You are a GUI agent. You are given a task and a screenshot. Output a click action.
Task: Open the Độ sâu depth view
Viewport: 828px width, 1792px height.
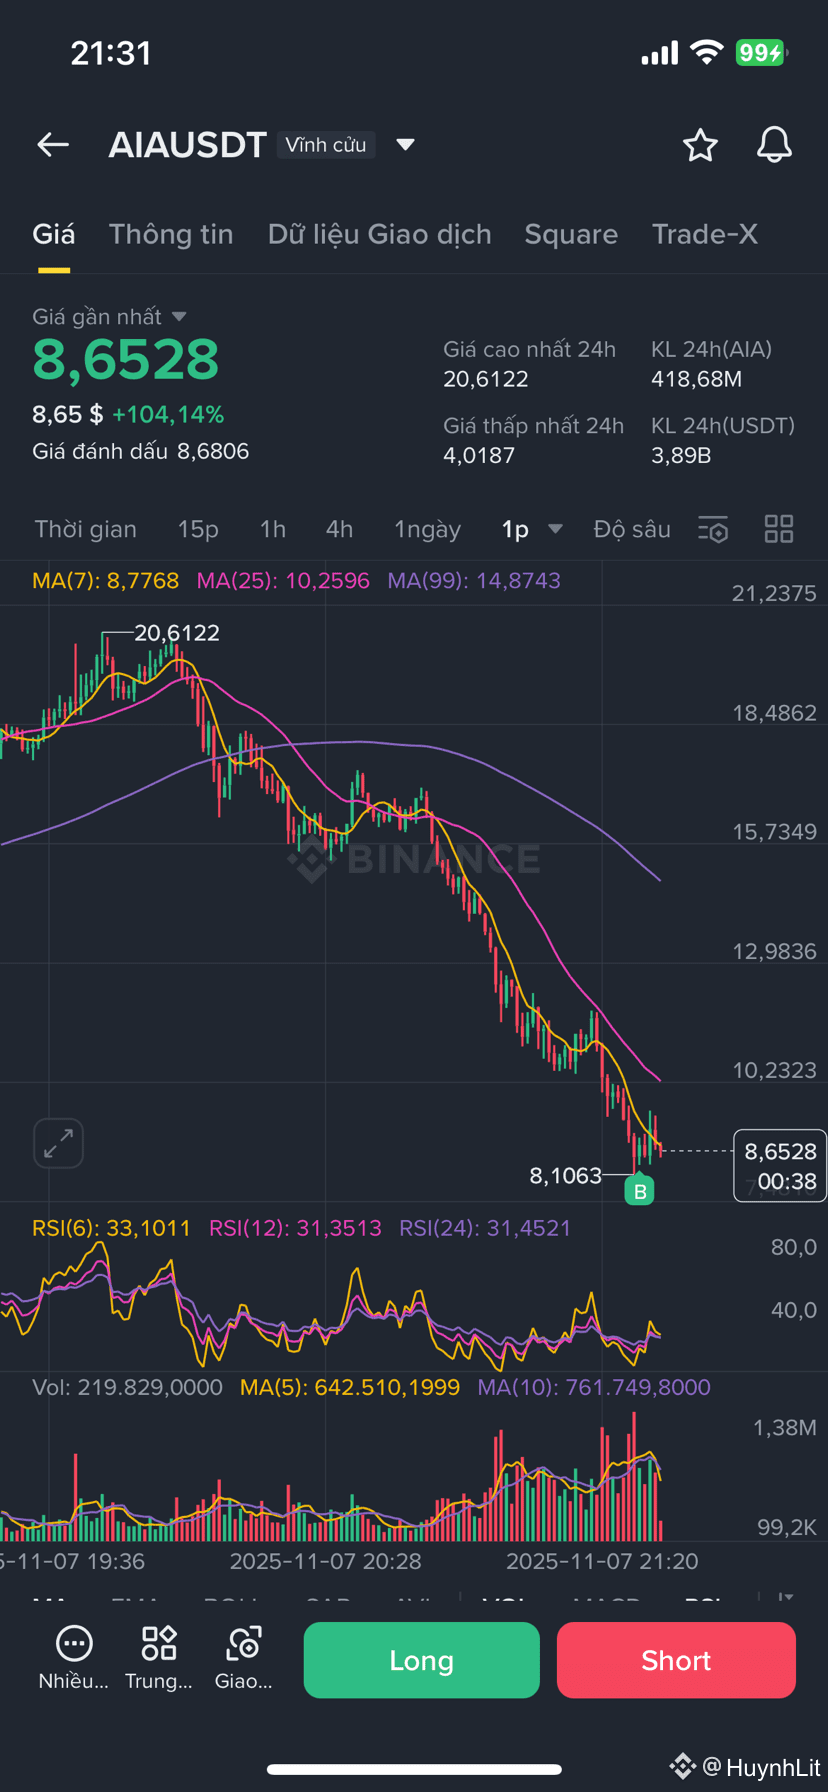[632, 529]
